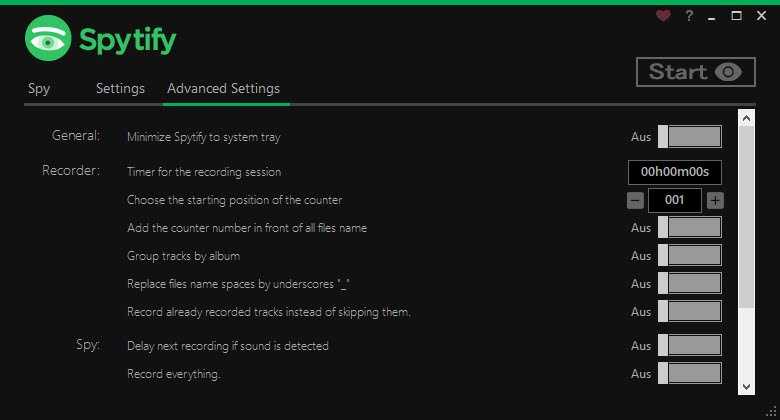Enable counter number in front of file names
This screenshot has width=780, height=420.
690,228
